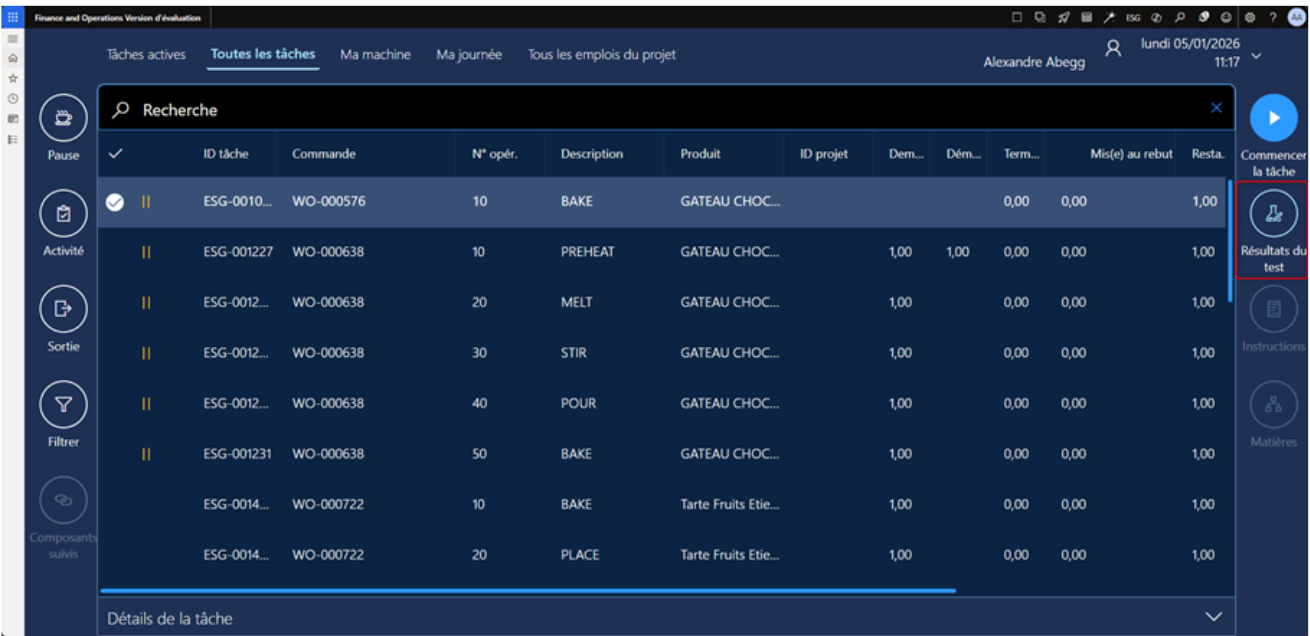
Task: Switch to the Toutes les tâches tab
Action: tap(263, 55)
